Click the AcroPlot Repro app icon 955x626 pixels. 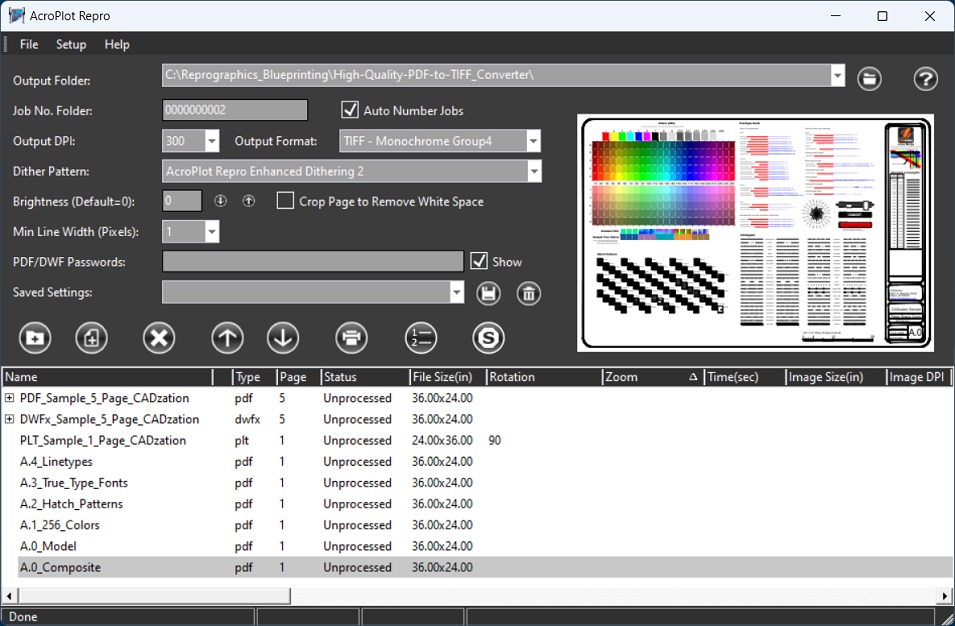(16, 16)
